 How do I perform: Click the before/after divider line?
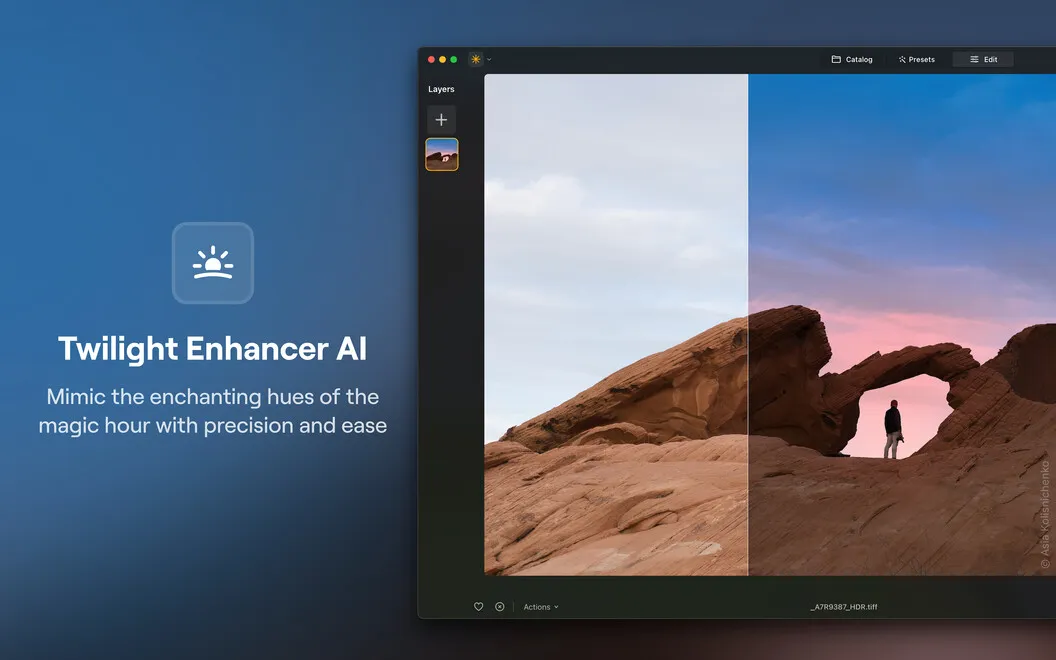coord(748,325)
